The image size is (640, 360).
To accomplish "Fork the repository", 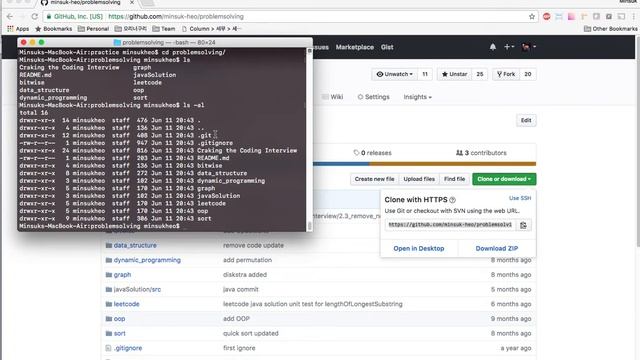I will [506, 74].
